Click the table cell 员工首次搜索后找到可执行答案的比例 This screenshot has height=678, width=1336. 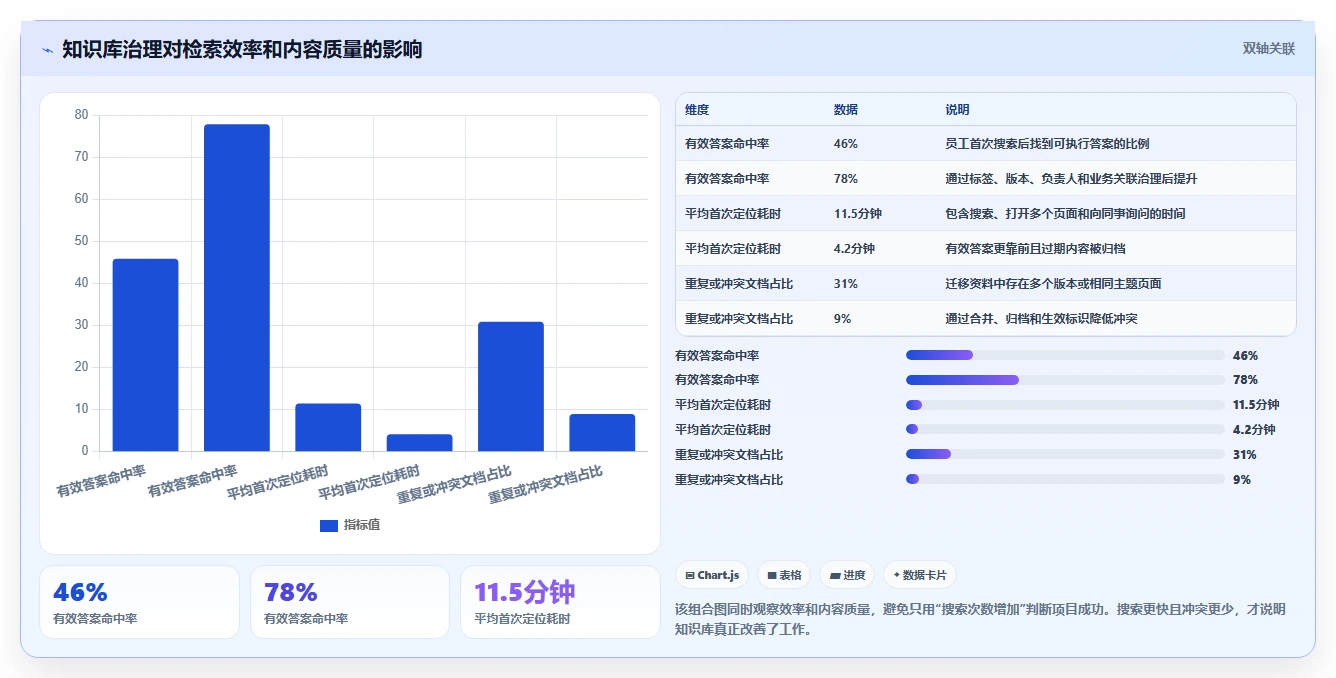[1047, 144]
